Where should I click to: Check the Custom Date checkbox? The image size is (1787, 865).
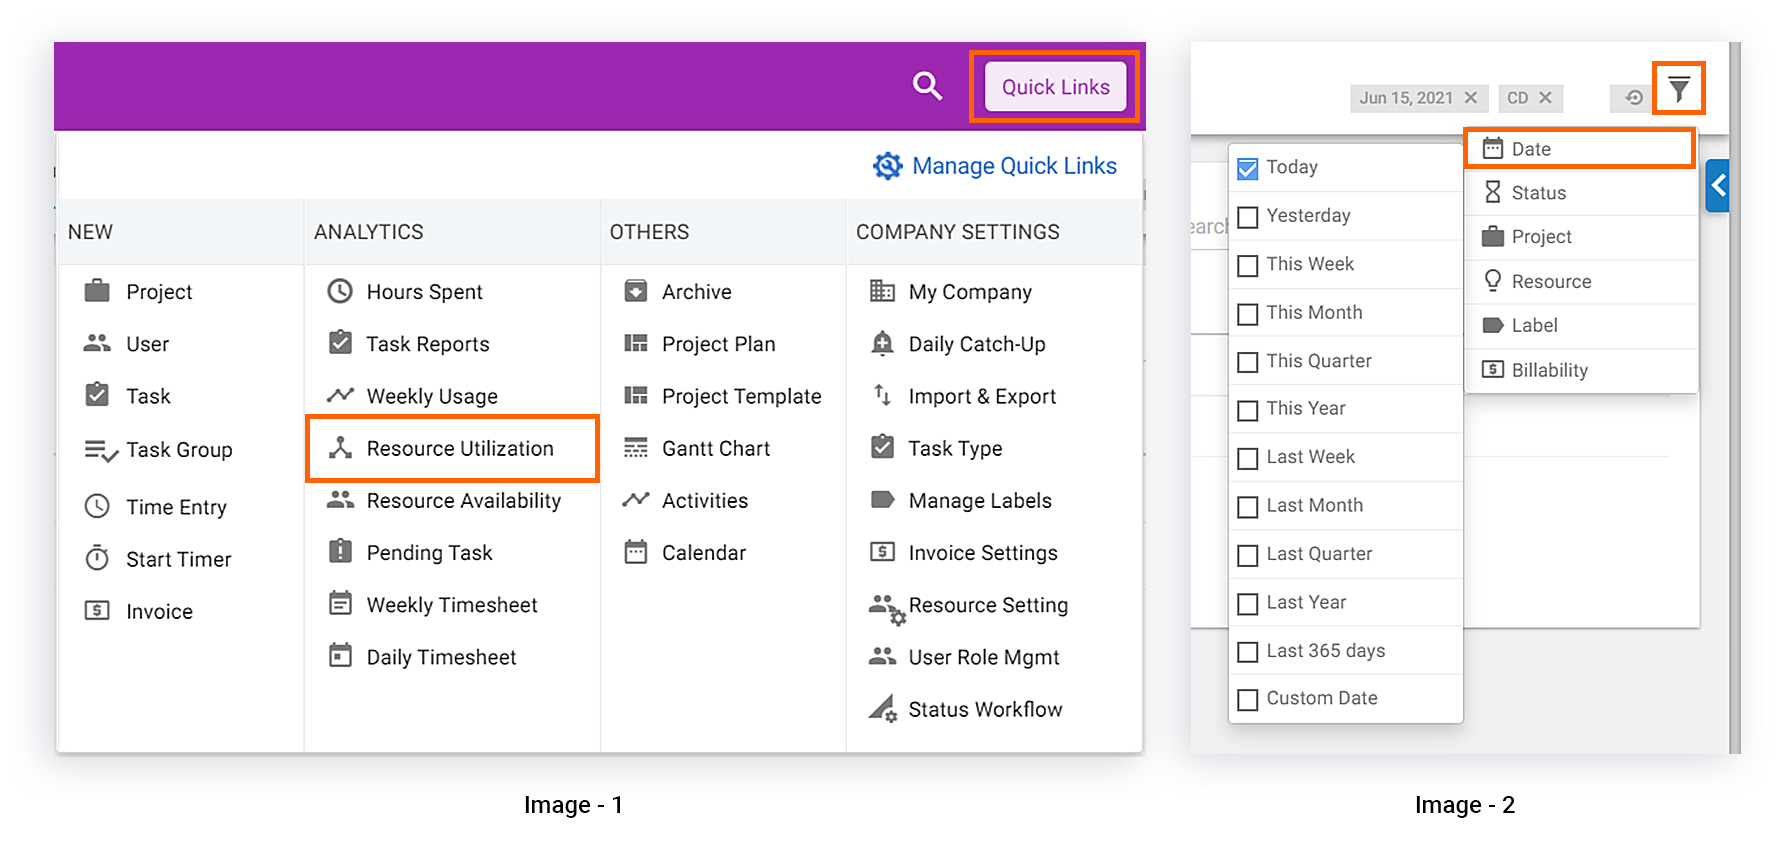(1247, 700)
